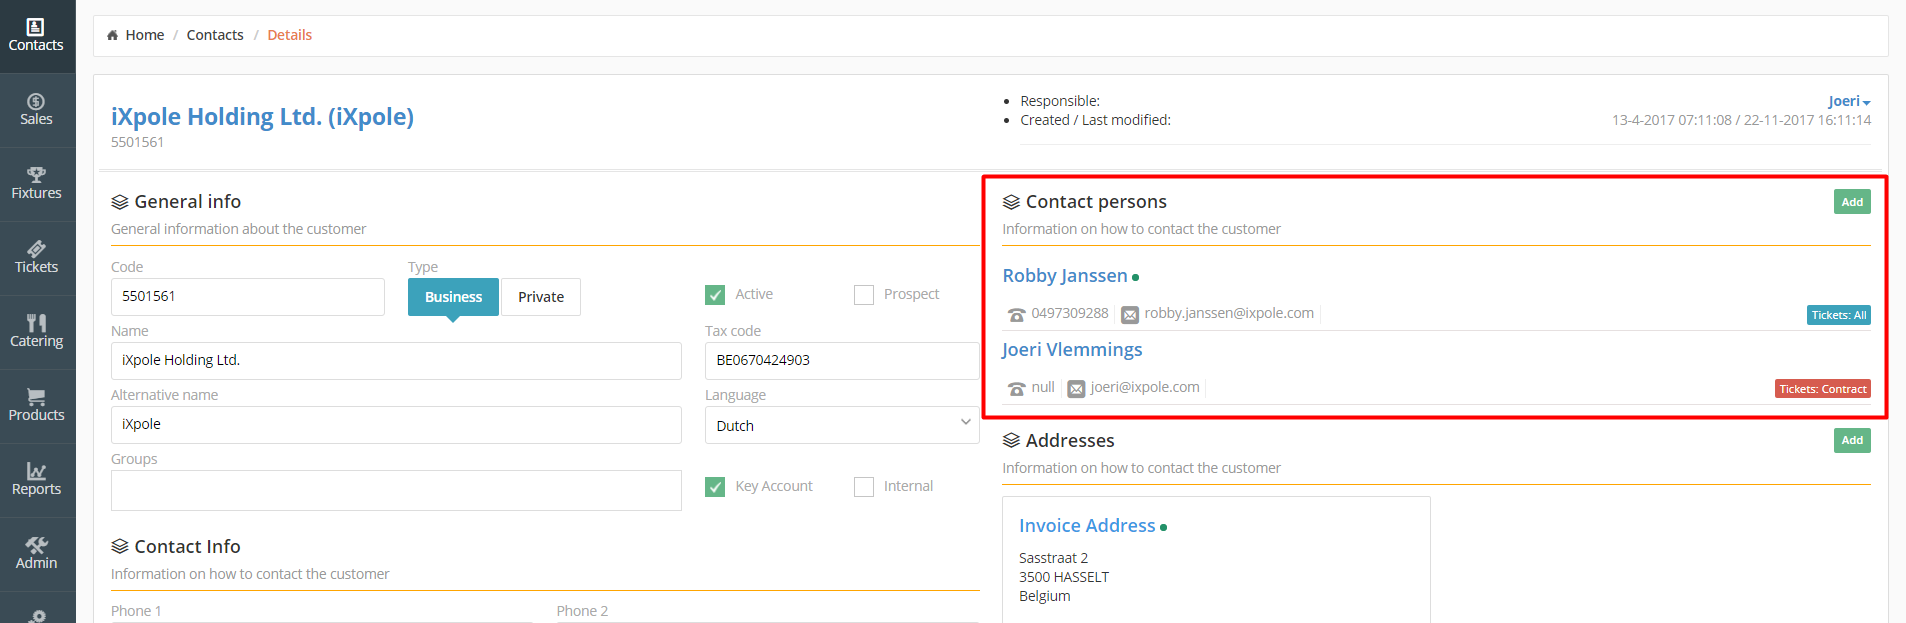
Task: Click status dot beside Robby Janssen
Action: pyautogui.click(x=1136, y=278)
